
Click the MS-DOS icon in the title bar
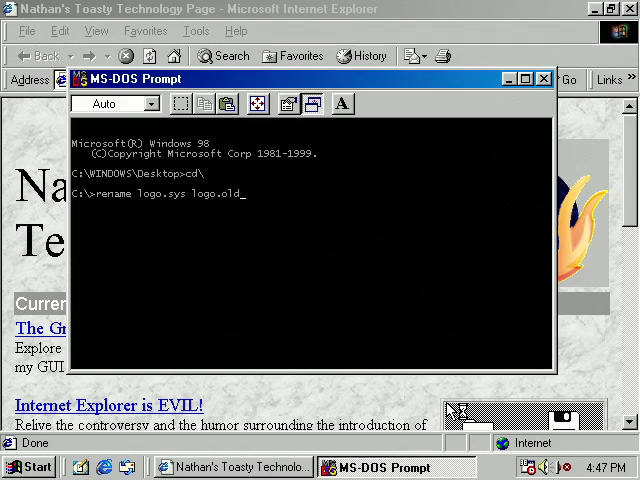tap(79, 78)
